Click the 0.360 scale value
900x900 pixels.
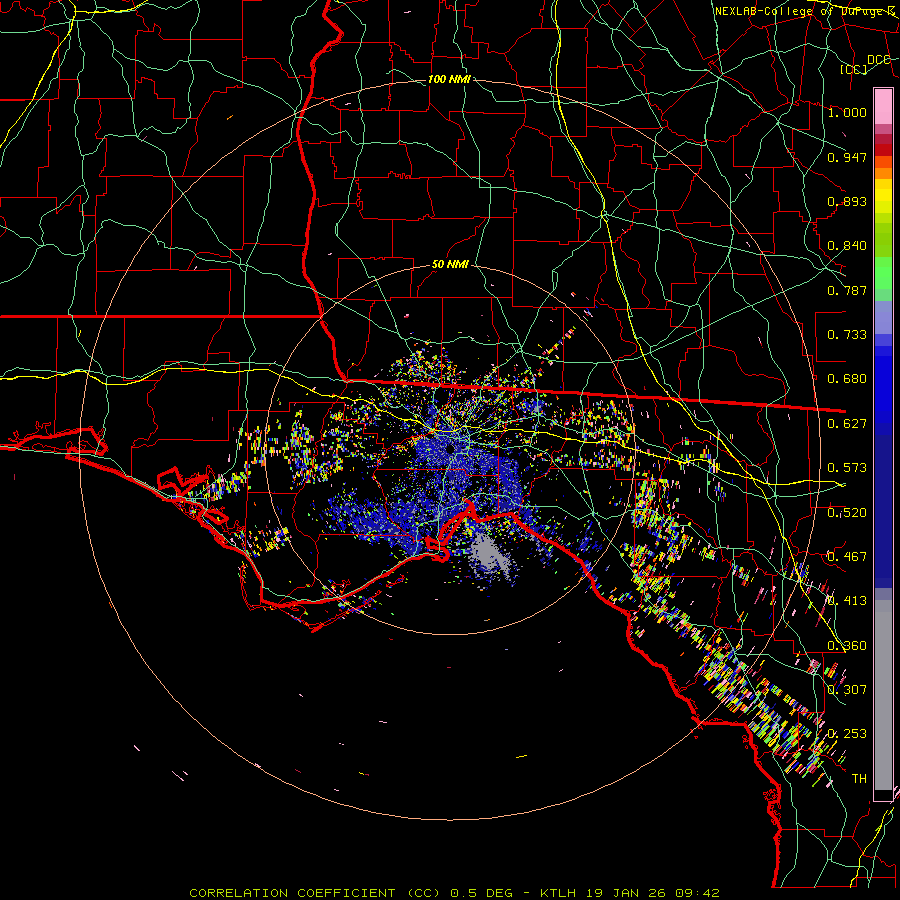point(847,646)
